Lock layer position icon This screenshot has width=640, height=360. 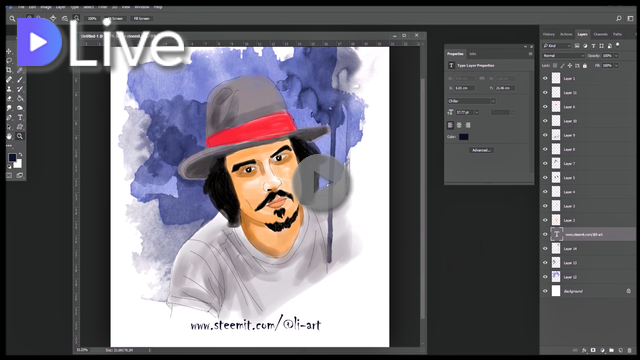(570, 65)
